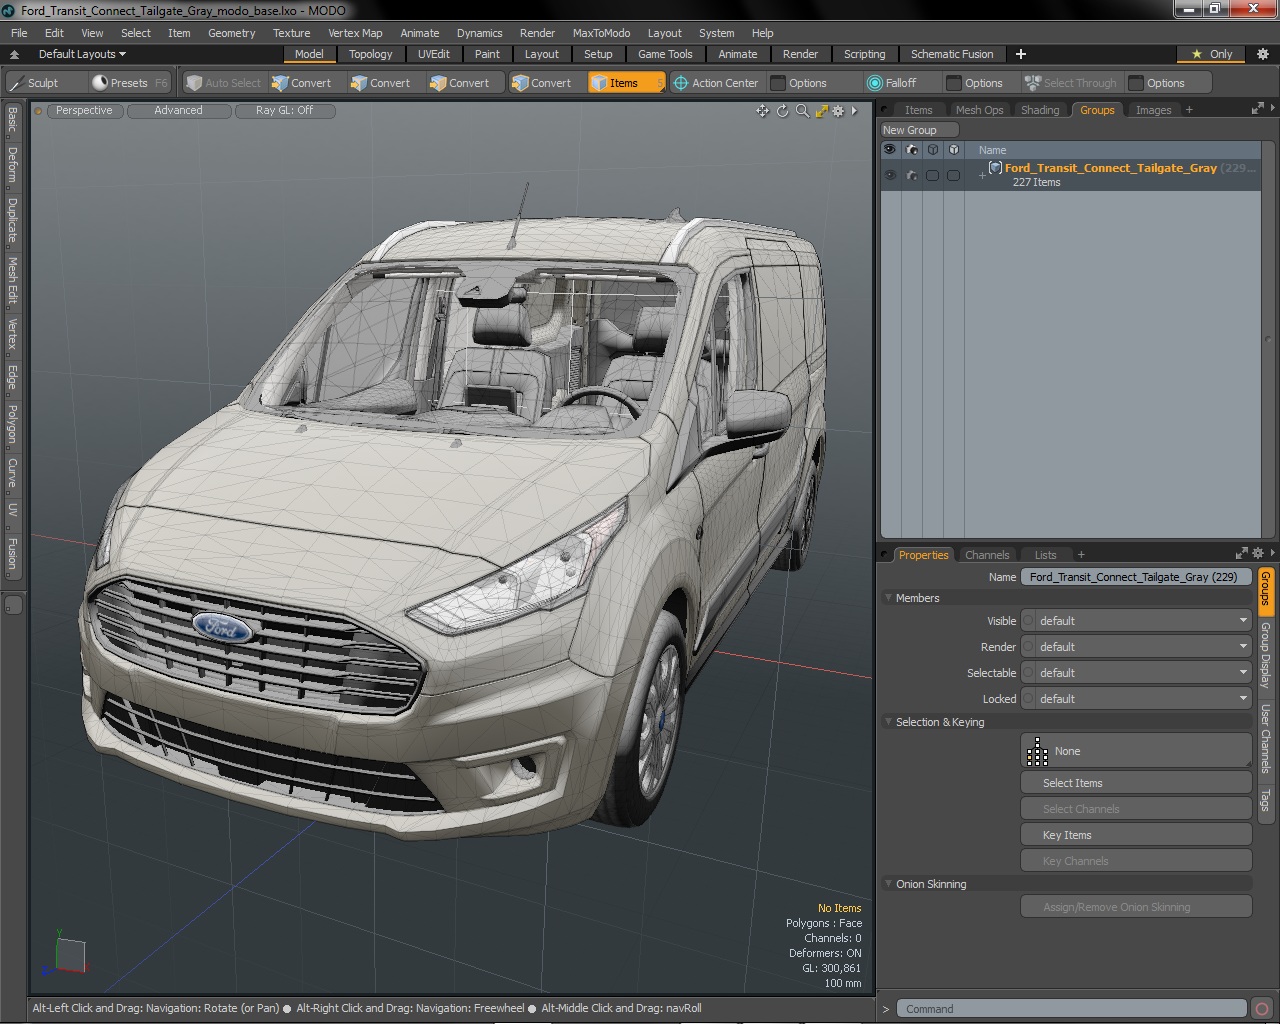Viewport: 1280px width, 1024px height.
Task: Toggle visibility eye for Ford_Transit_Connect_Tailgate_Gray group
Action: (889, 175)
